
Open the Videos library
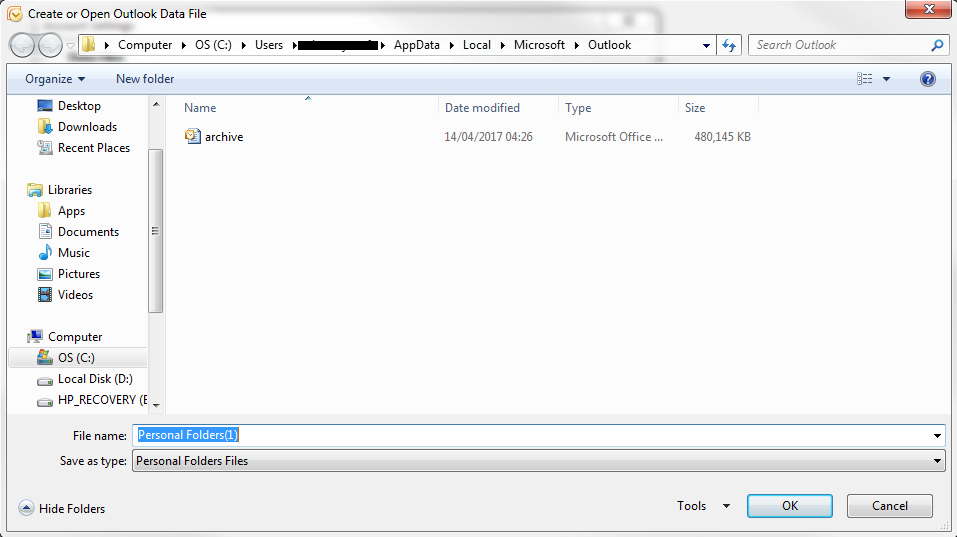tap(75, 295)
